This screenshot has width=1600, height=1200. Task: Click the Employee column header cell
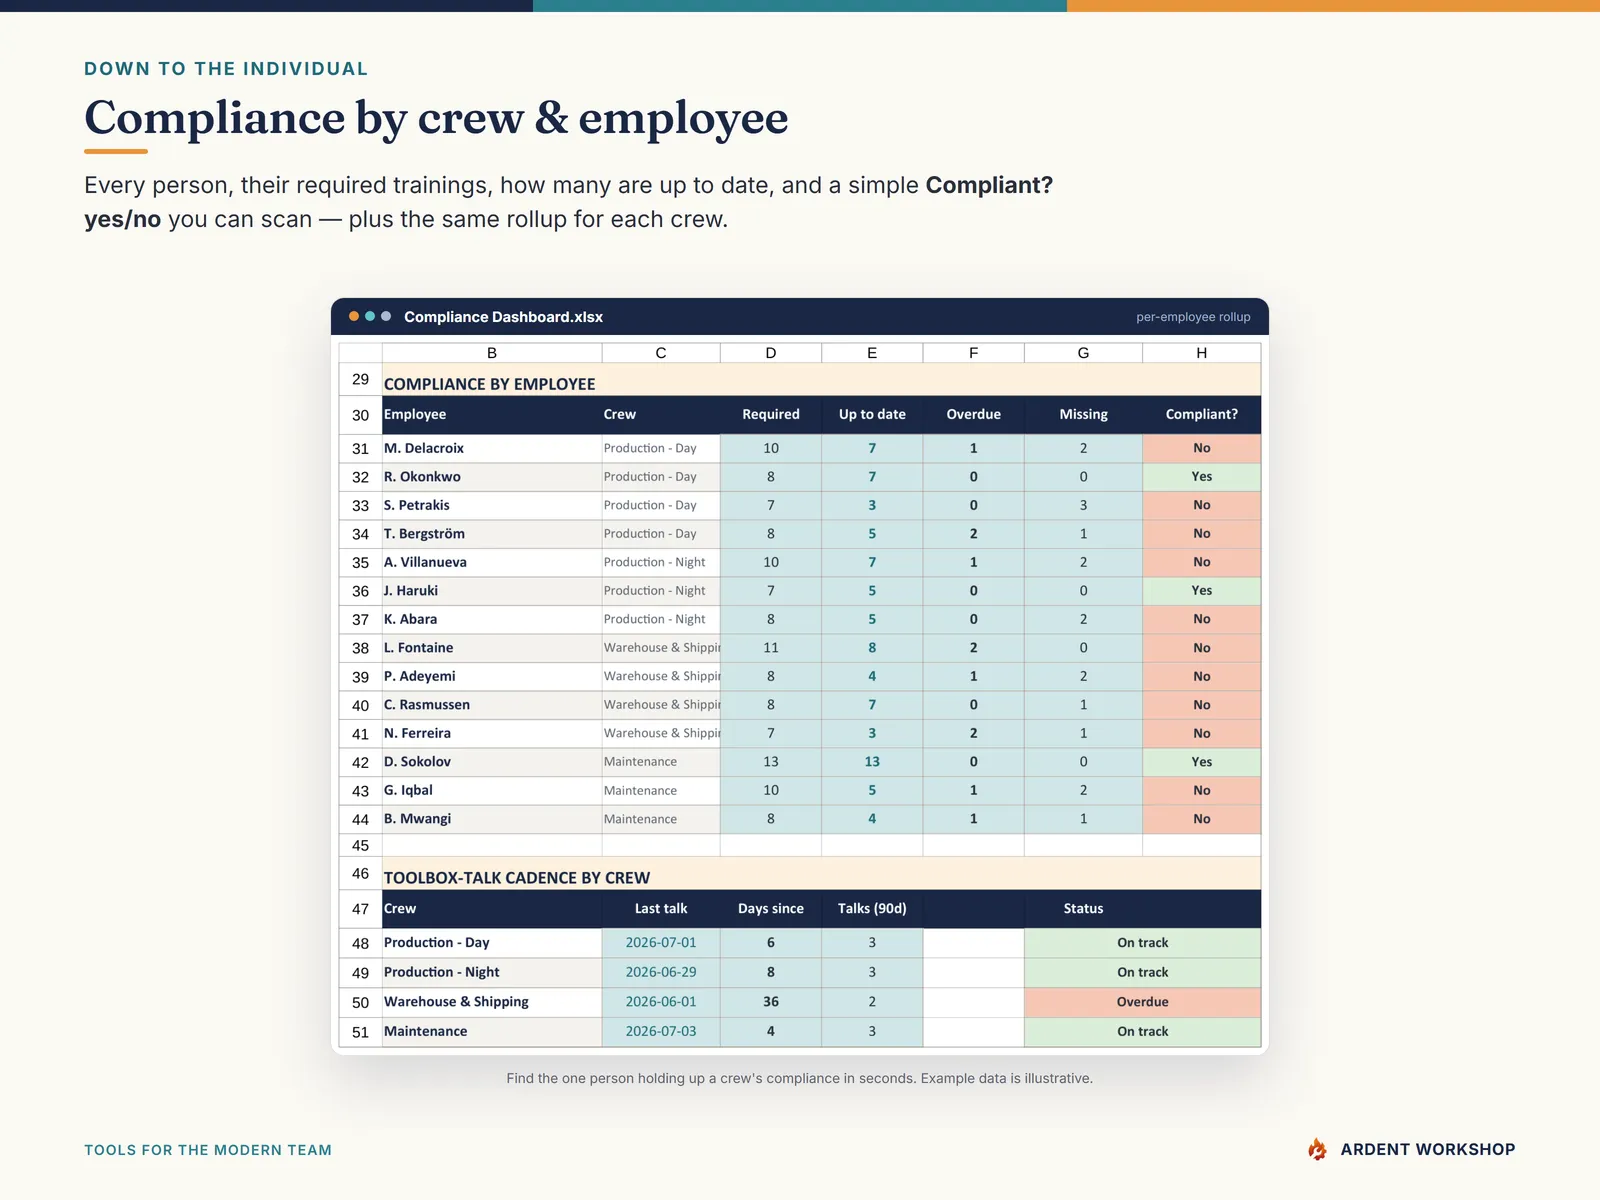pos(492,414)
